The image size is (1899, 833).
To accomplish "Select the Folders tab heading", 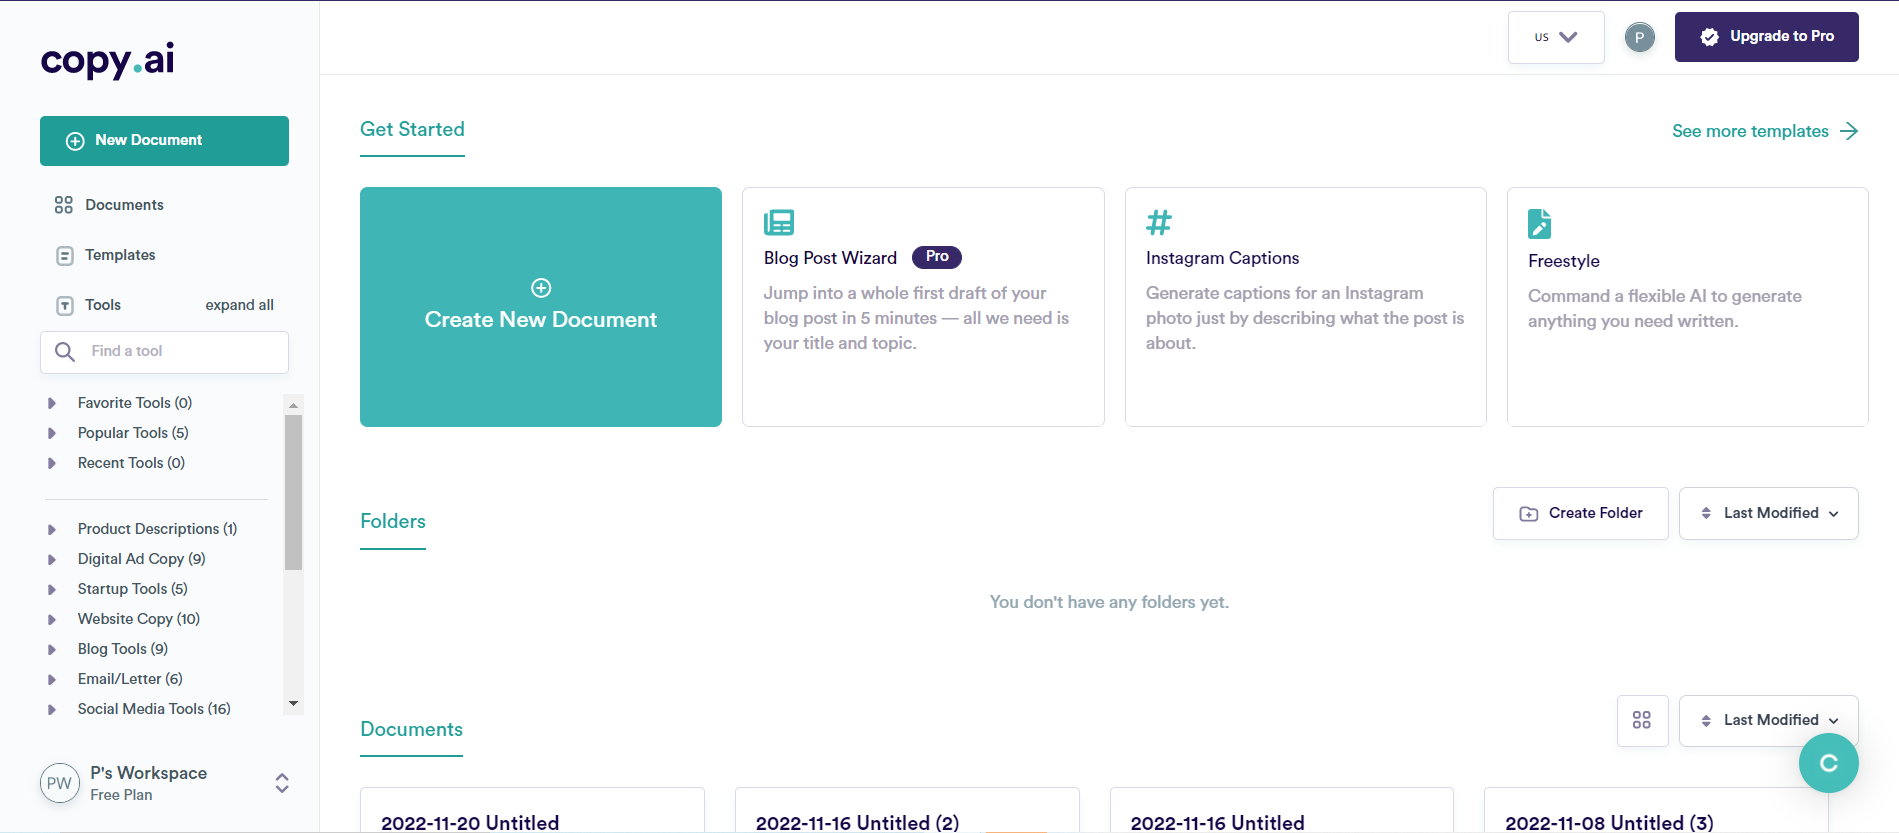I will click(x=393, y=522).
